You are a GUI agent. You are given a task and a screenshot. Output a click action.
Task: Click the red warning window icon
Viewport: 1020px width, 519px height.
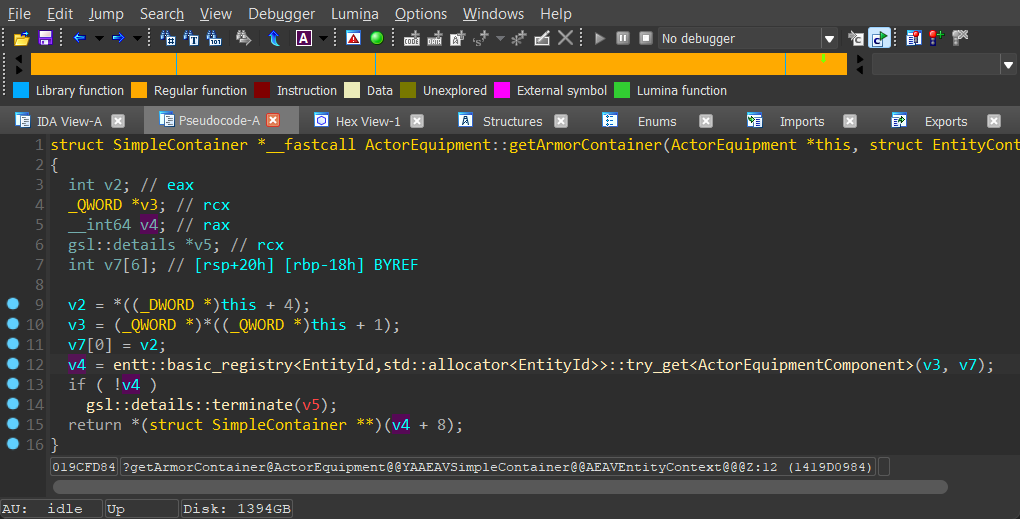click(353, 38)
